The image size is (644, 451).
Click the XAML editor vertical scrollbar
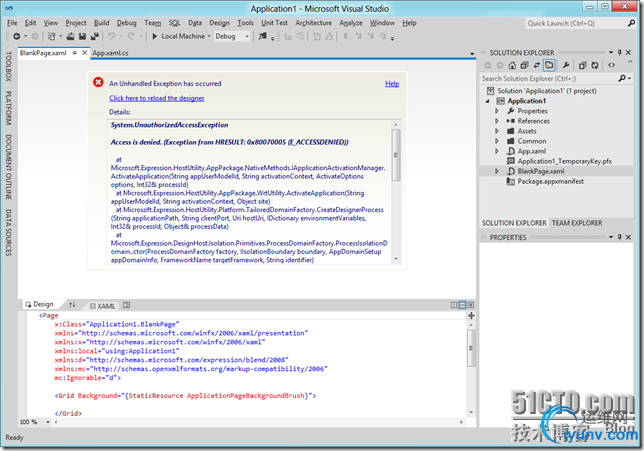[471, 347]
